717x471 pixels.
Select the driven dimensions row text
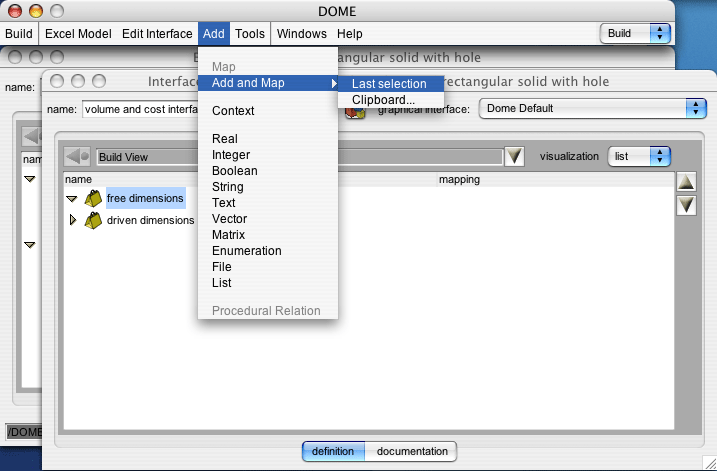150,220
